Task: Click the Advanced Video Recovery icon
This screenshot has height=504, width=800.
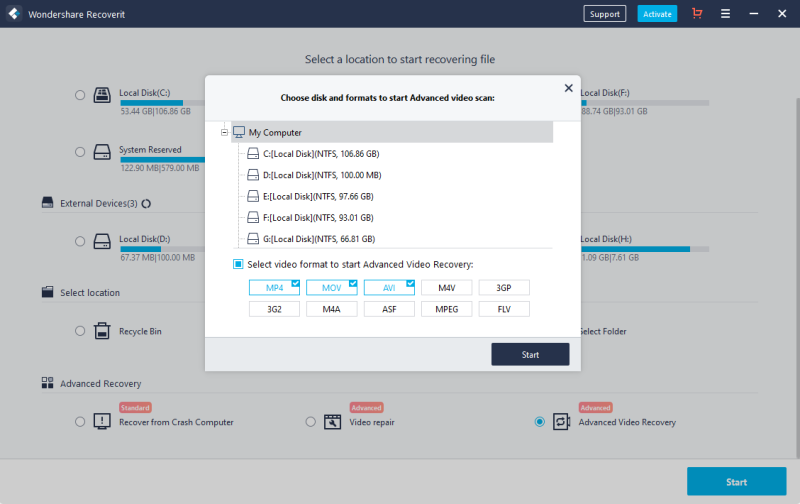Action: (563, 422)
